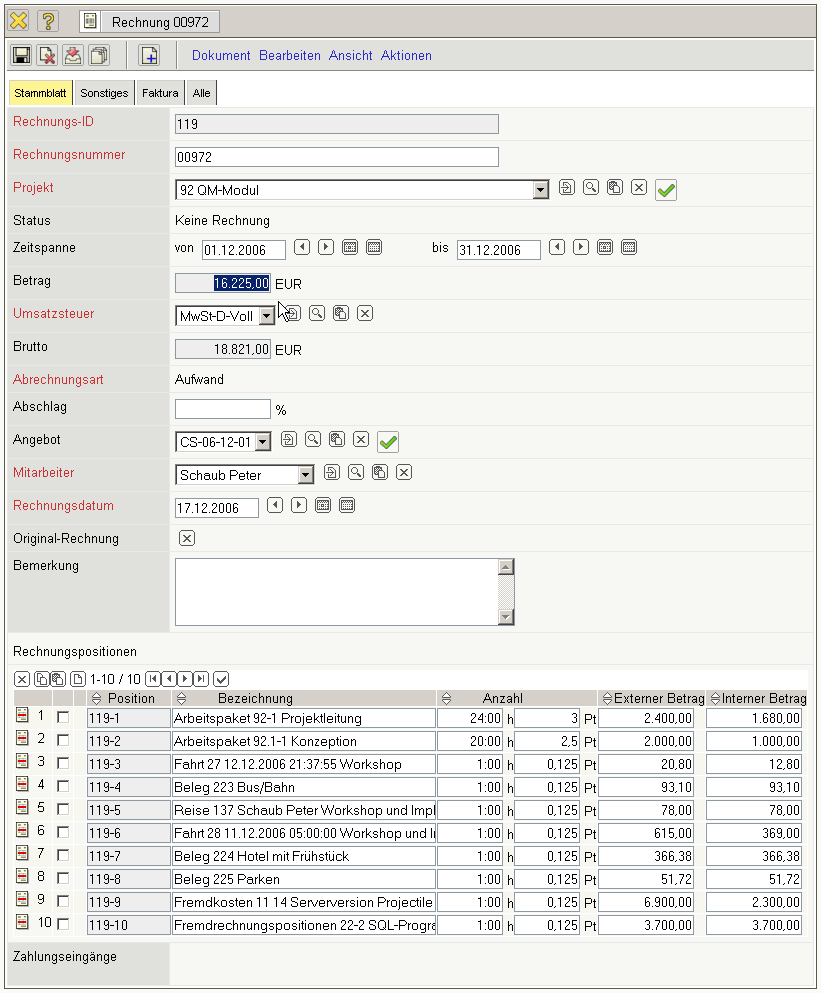Screen dimensions: 821x993
Task: Open the Aktionen menu
Action: pos(406,56)
